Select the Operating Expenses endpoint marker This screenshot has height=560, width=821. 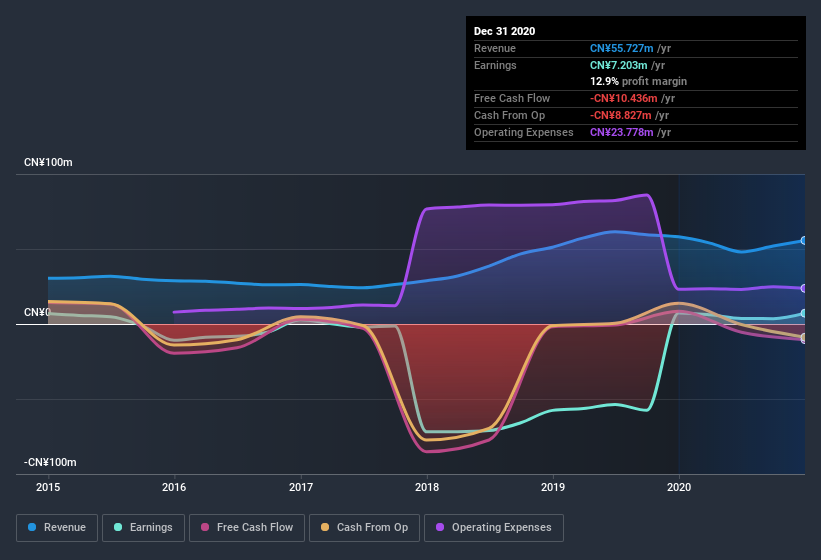tap(804, 288)
